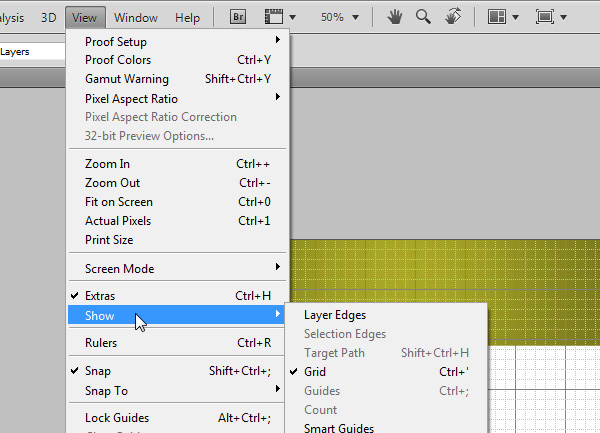The width and height of the screenshot is (600, 433).
Task: Expand the Pixel Aspect Ratio submenu
Action: click(178, 99)
